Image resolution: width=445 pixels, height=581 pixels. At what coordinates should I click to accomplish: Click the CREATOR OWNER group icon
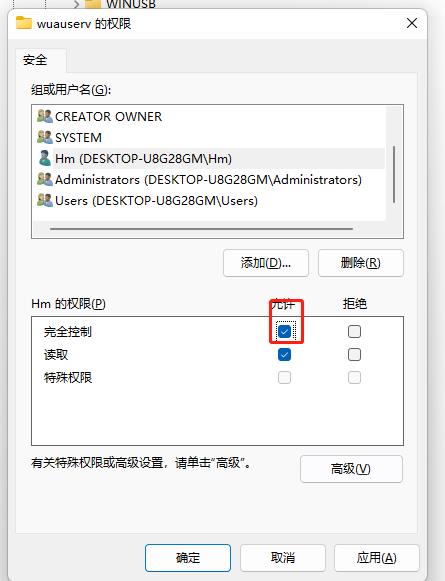(x=45, y=116)
